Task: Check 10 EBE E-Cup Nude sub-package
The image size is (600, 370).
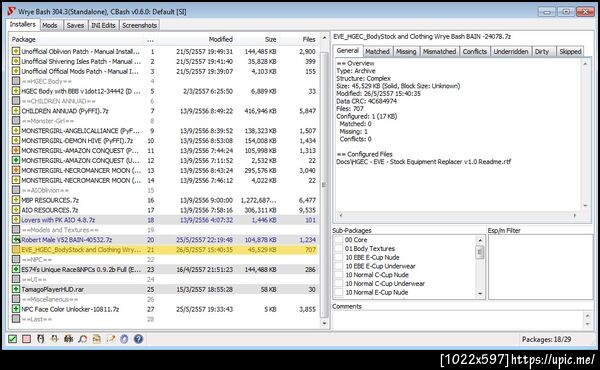Action: (x=339, y=258)
